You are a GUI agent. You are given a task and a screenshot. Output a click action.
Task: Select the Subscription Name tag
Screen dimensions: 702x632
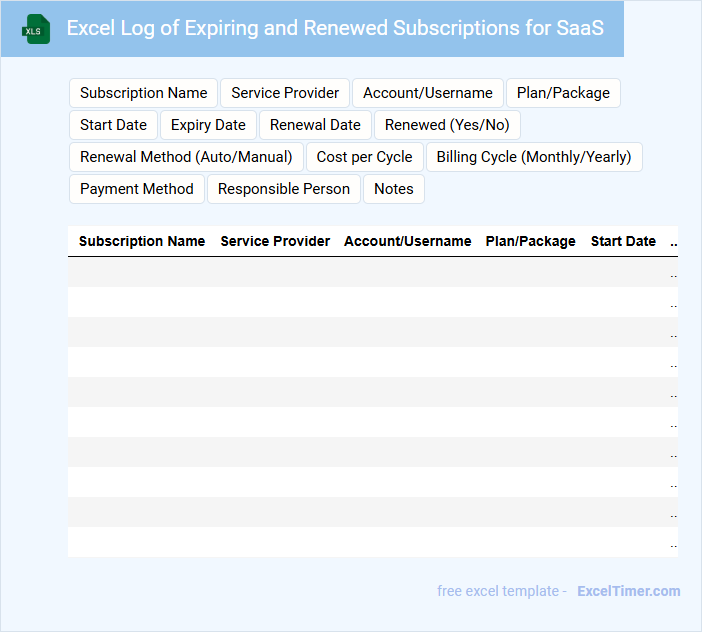pos(143,93)
